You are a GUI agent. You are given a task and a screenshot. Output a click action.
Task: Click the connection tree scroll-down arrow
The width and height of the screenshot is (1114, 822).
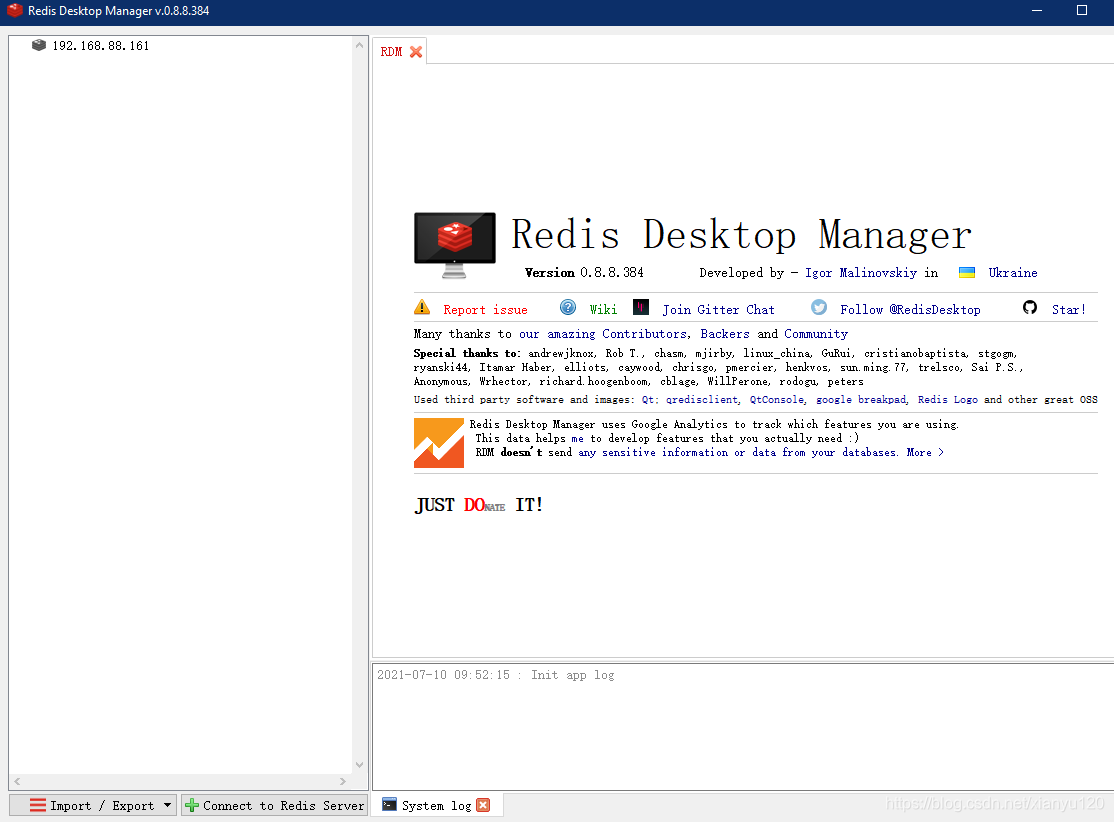coord(359,764)
